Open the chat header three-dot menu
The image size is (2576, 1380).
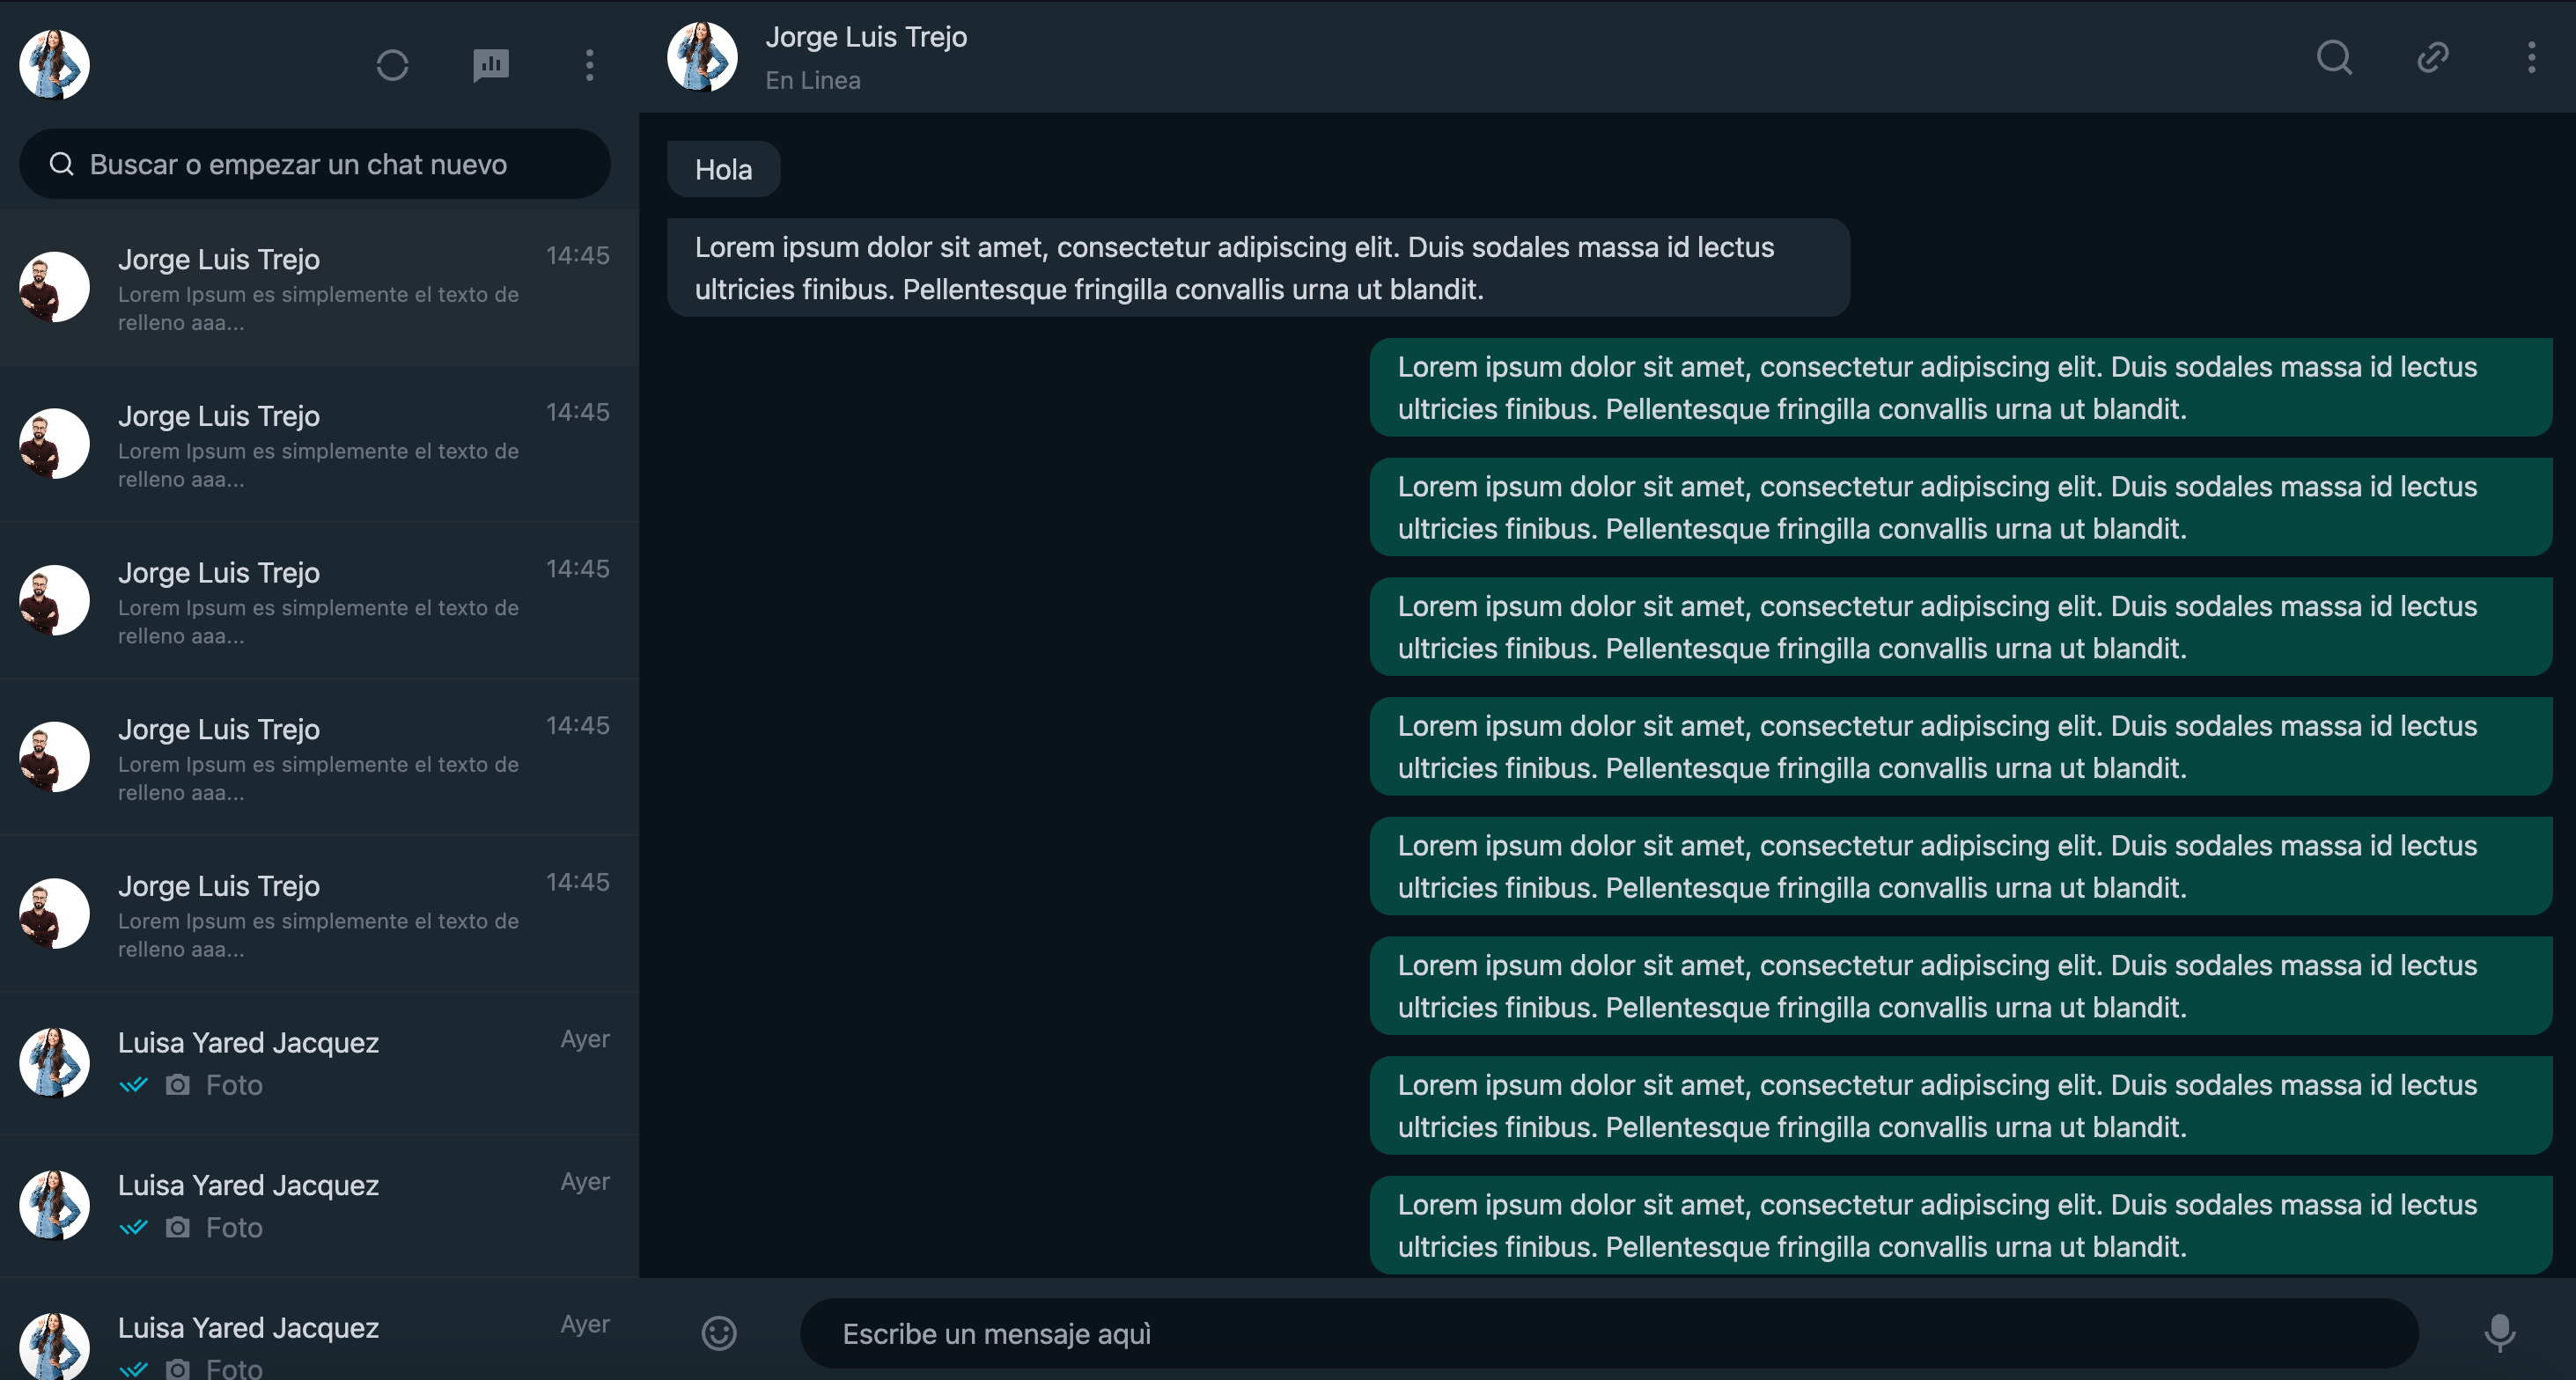(2533, 58)
